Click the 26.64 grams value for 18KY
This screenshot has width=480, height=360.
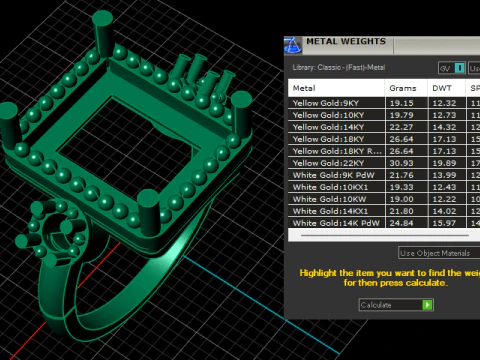(401, 139)
